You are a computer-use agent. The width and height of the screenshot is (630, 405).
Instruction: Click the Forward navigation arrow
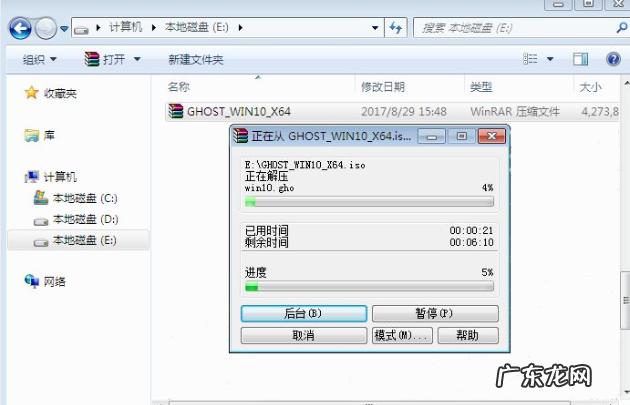pos(46,28)
